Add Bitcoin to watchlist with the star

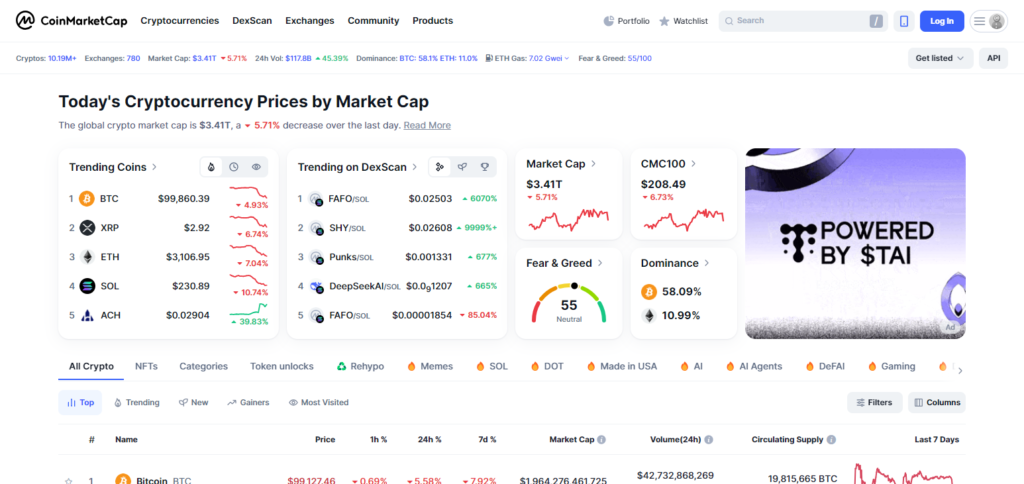tap(69, 481)
